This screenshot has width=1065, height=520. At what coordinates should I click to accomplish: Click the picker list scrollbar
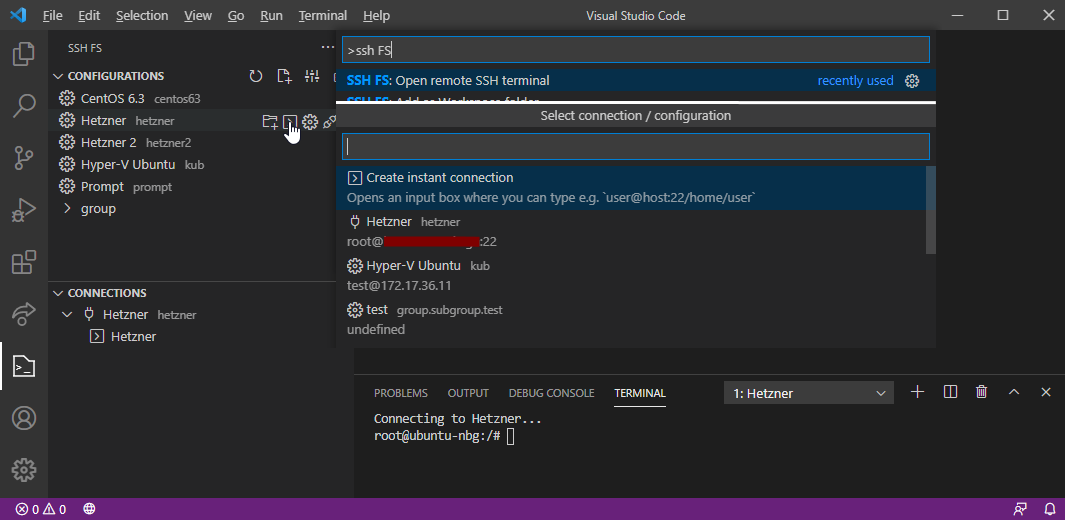point(931,210)
